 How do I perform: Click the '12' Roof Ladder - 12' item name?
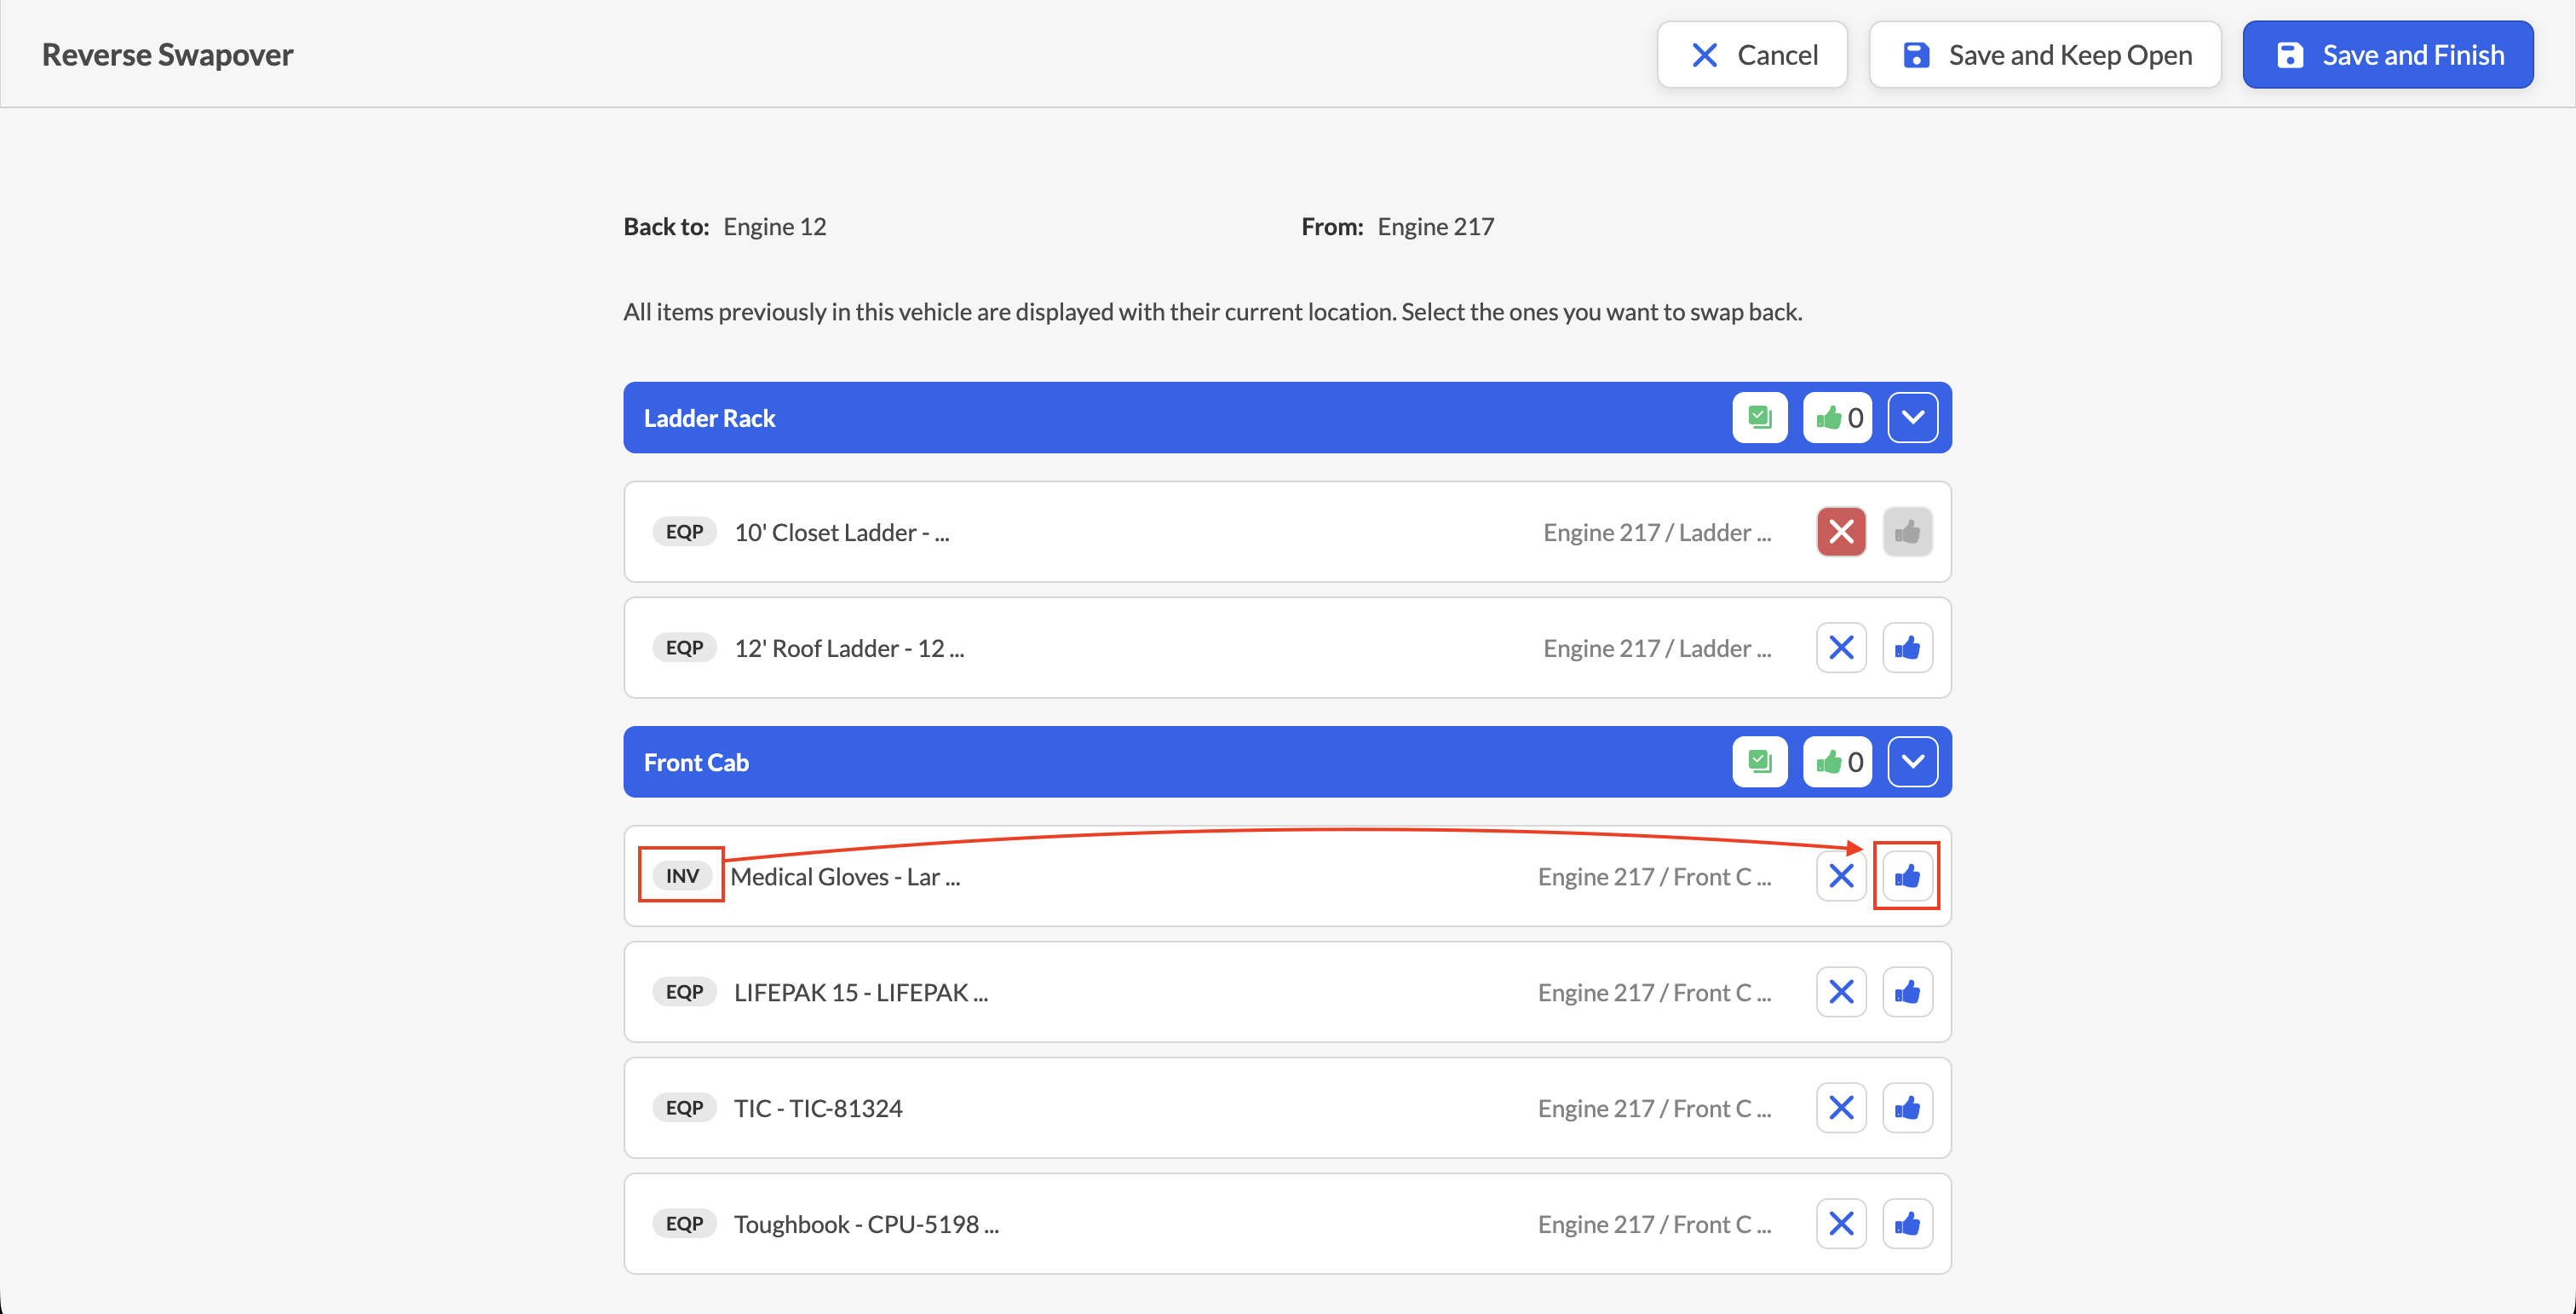pos(849,648)
